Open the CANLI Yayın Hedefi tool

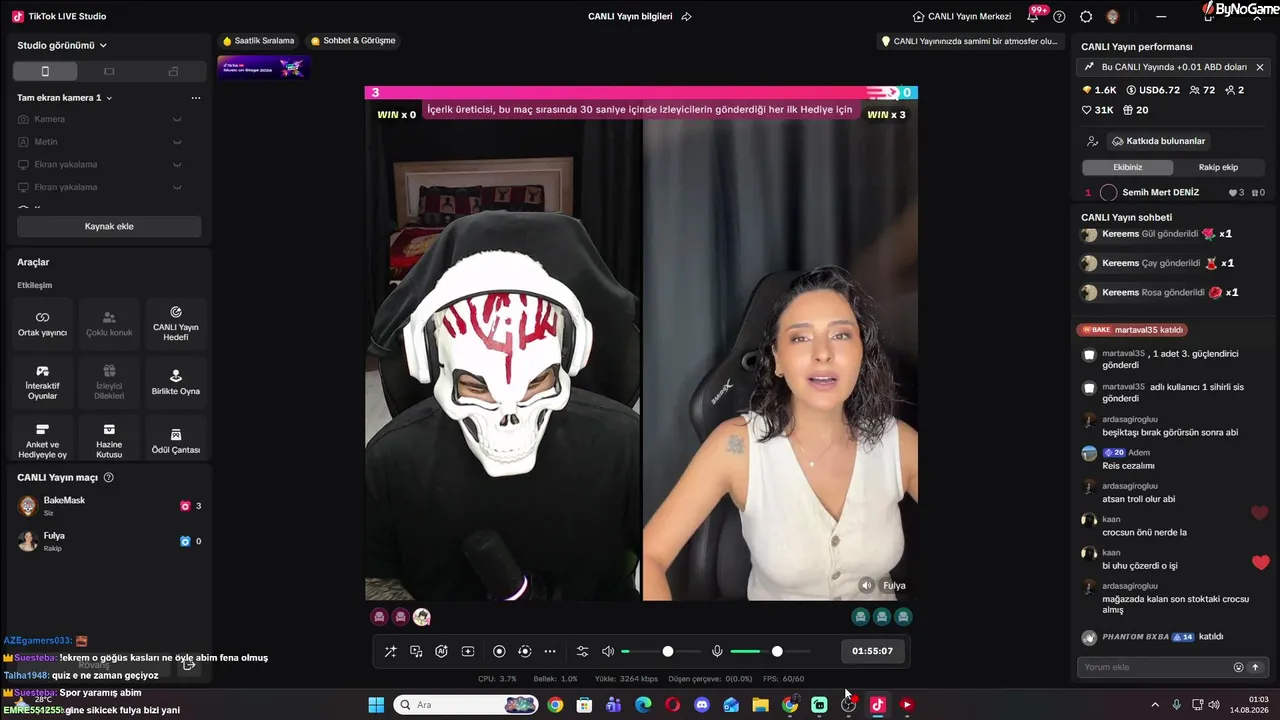click(176, 324)
